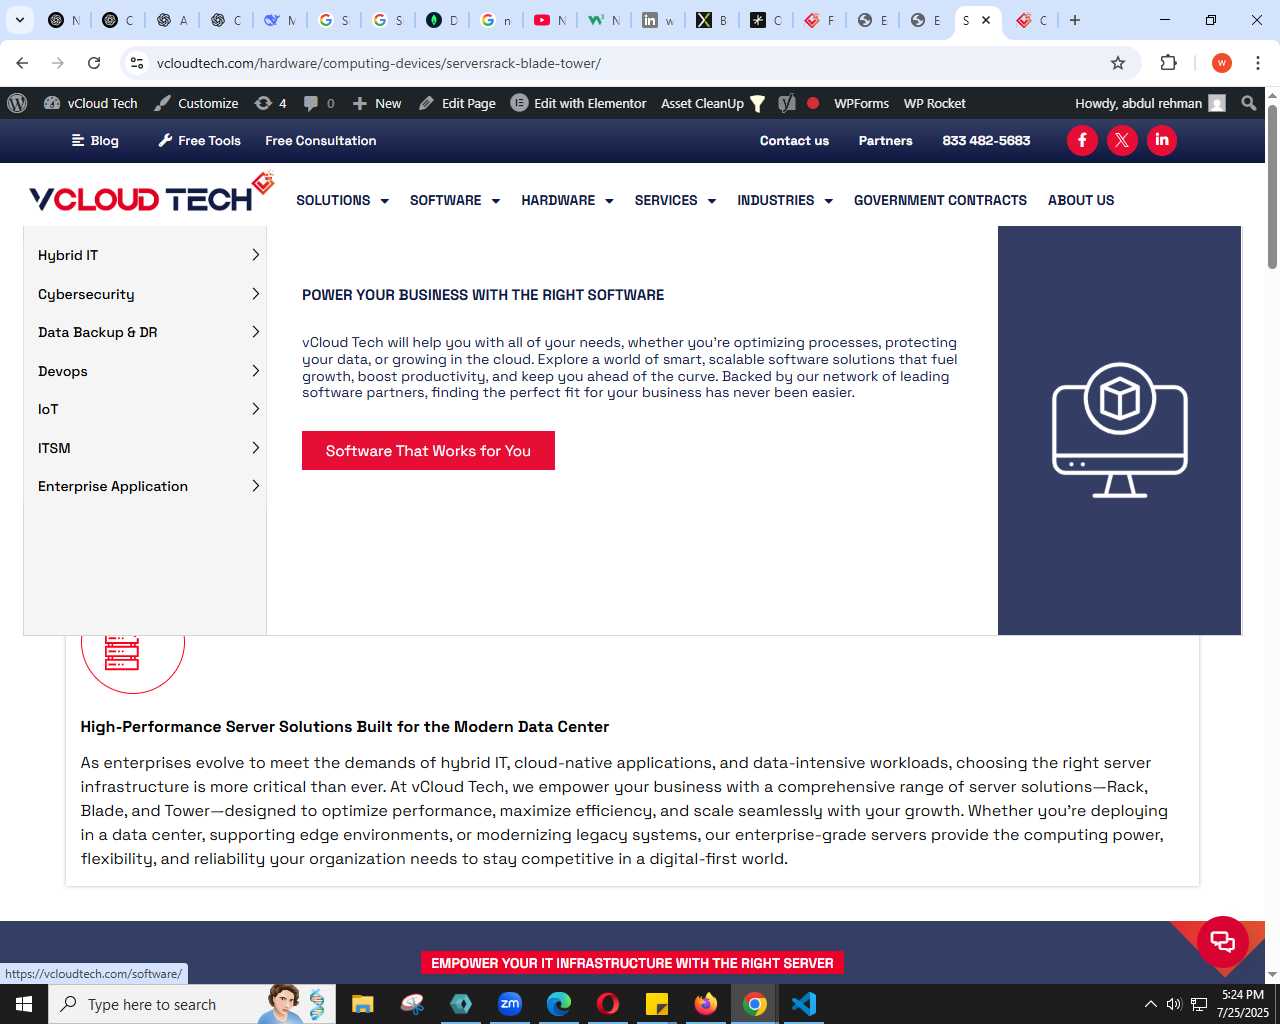Bookmark this page with the star icon
1280x1024 pixels.
[x=1118, y=63]
